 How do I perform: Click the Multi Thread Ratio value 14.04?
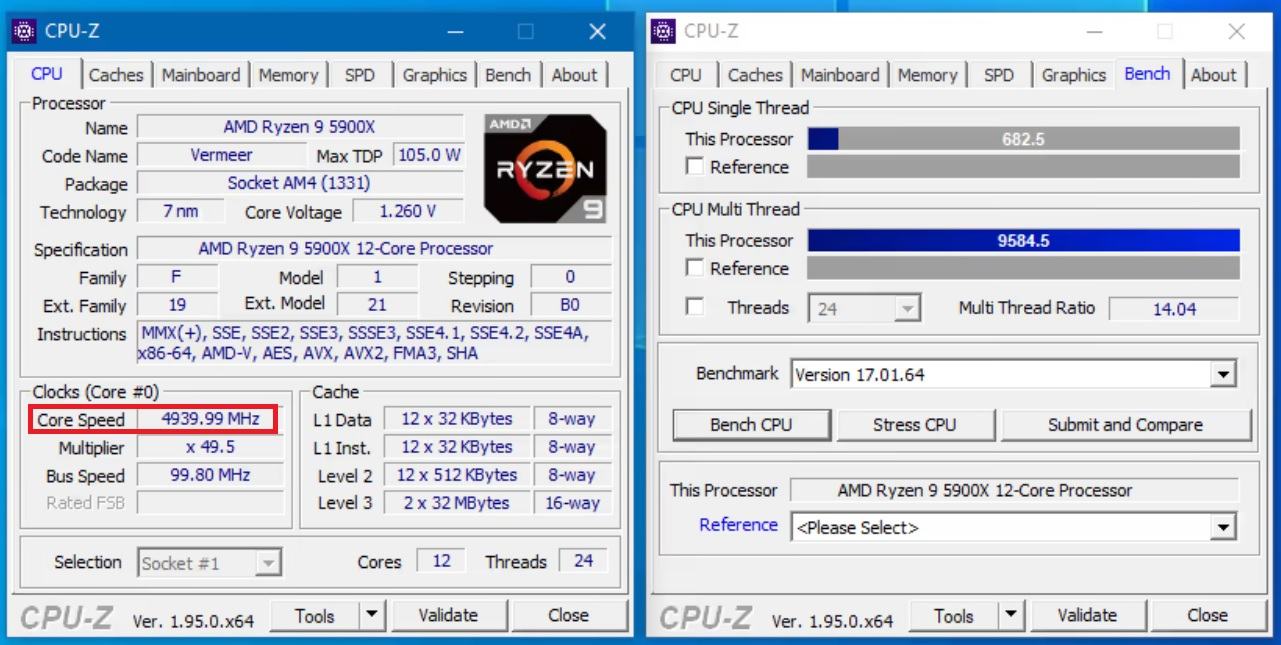coord(1174,309)
